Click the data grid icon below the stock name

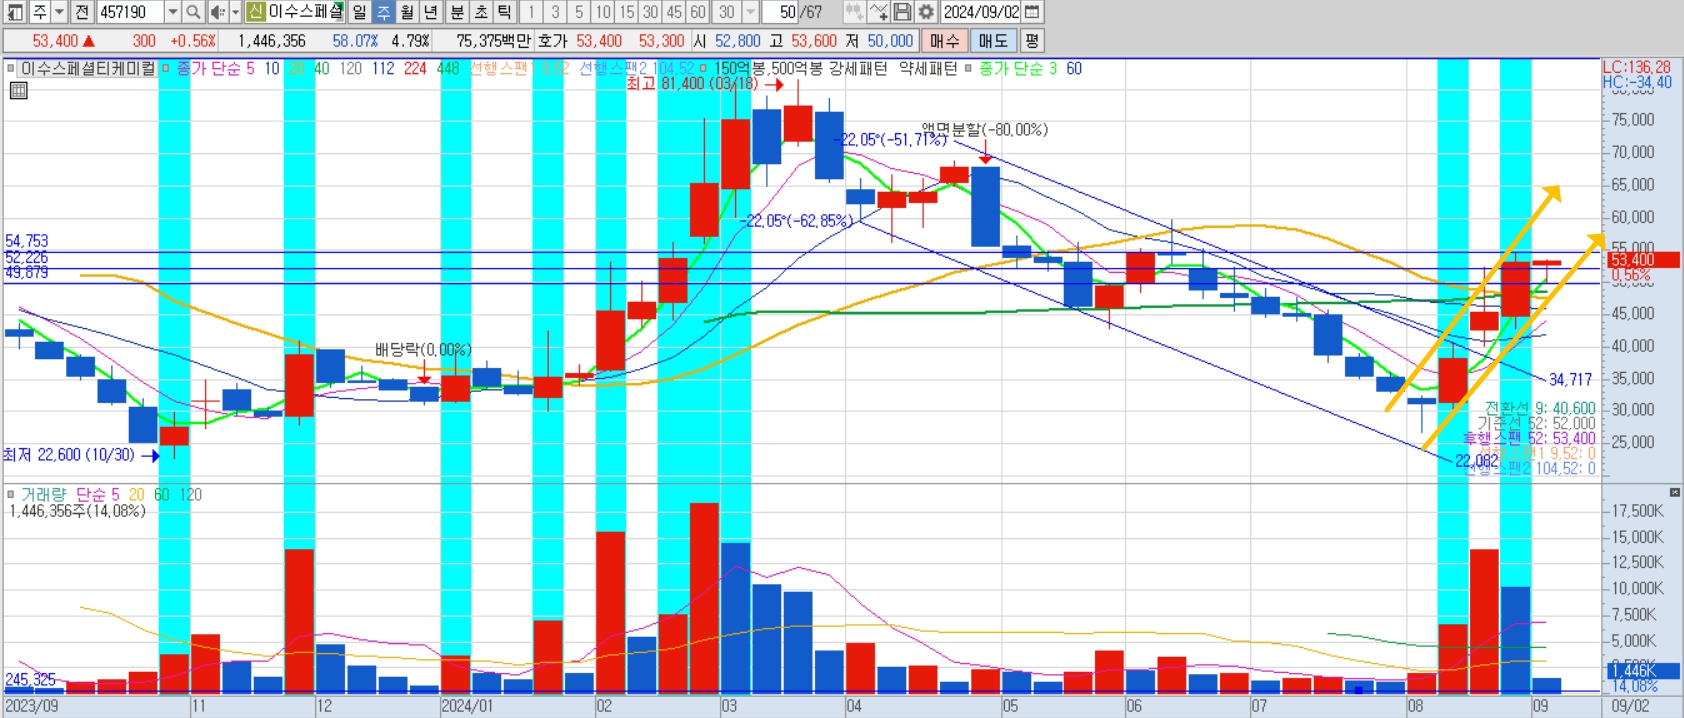click(x=19, y=91)
